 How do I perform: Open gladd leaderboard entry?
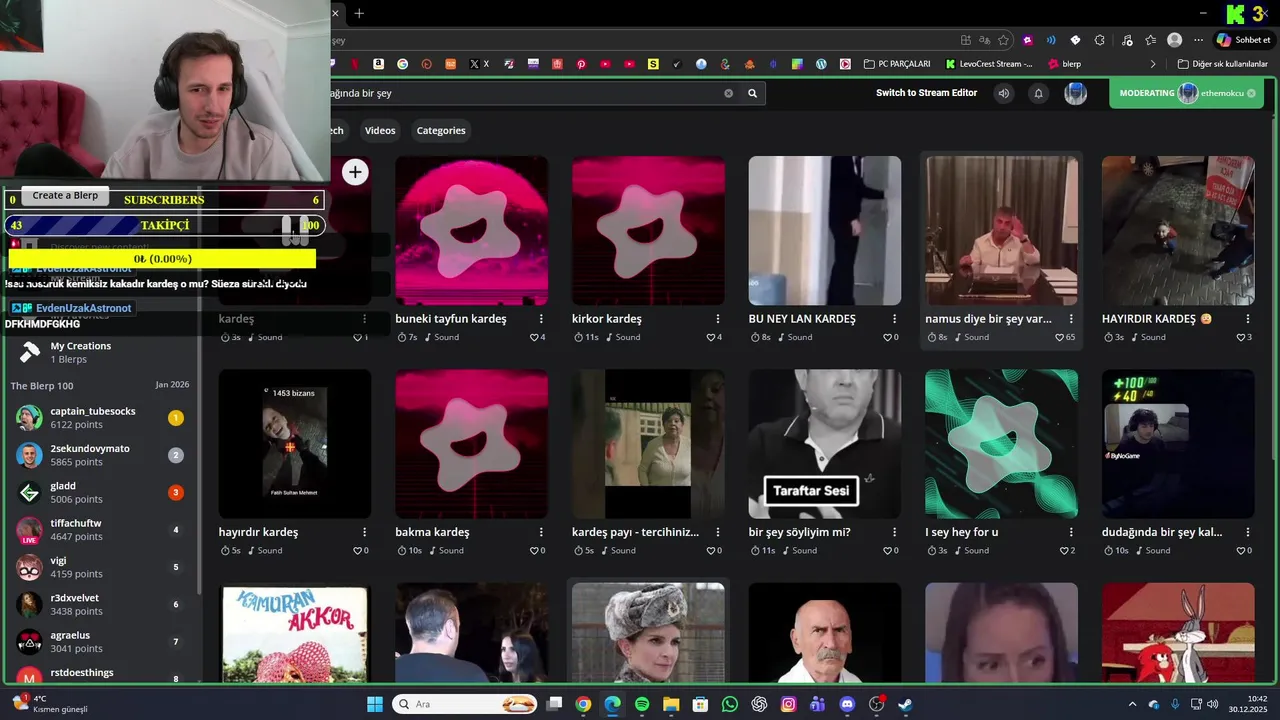click(100, 492)
